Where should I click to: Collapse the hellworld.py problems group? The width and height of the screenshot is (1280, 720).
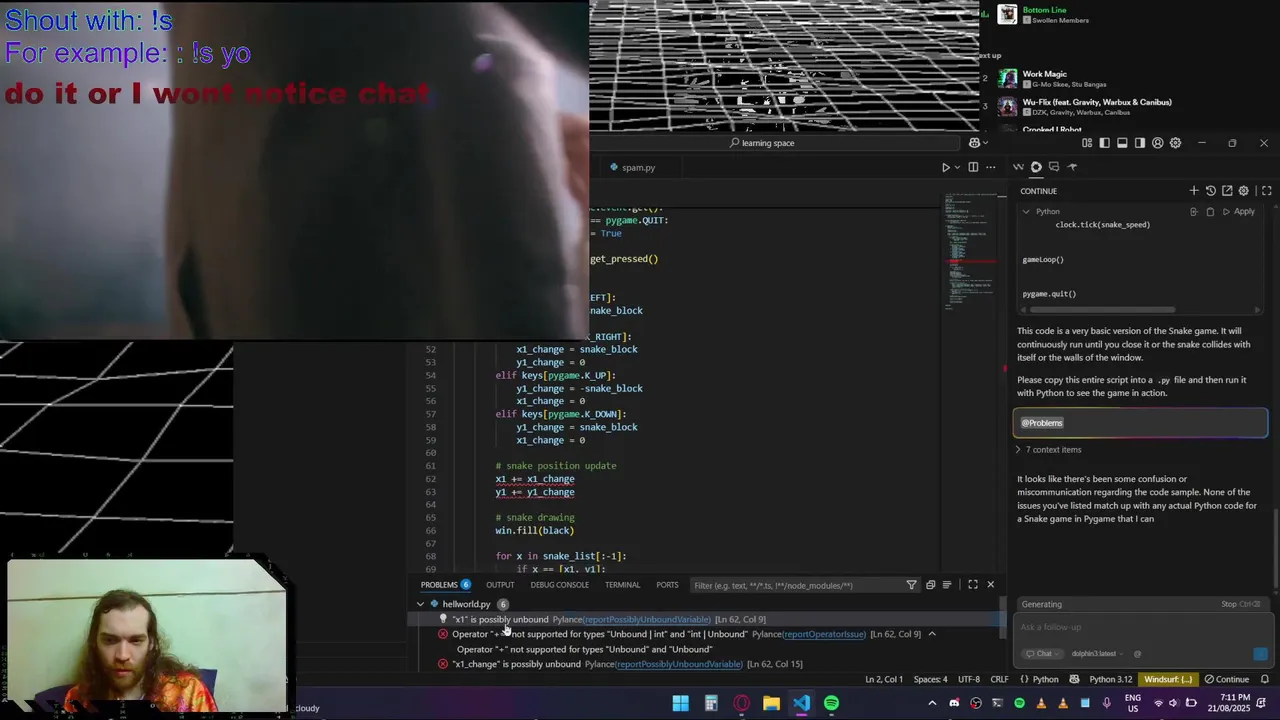(420, 604)
